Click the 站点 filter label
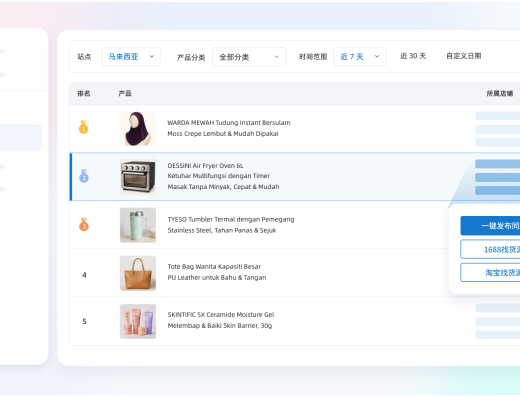 [x=84, y=57]
